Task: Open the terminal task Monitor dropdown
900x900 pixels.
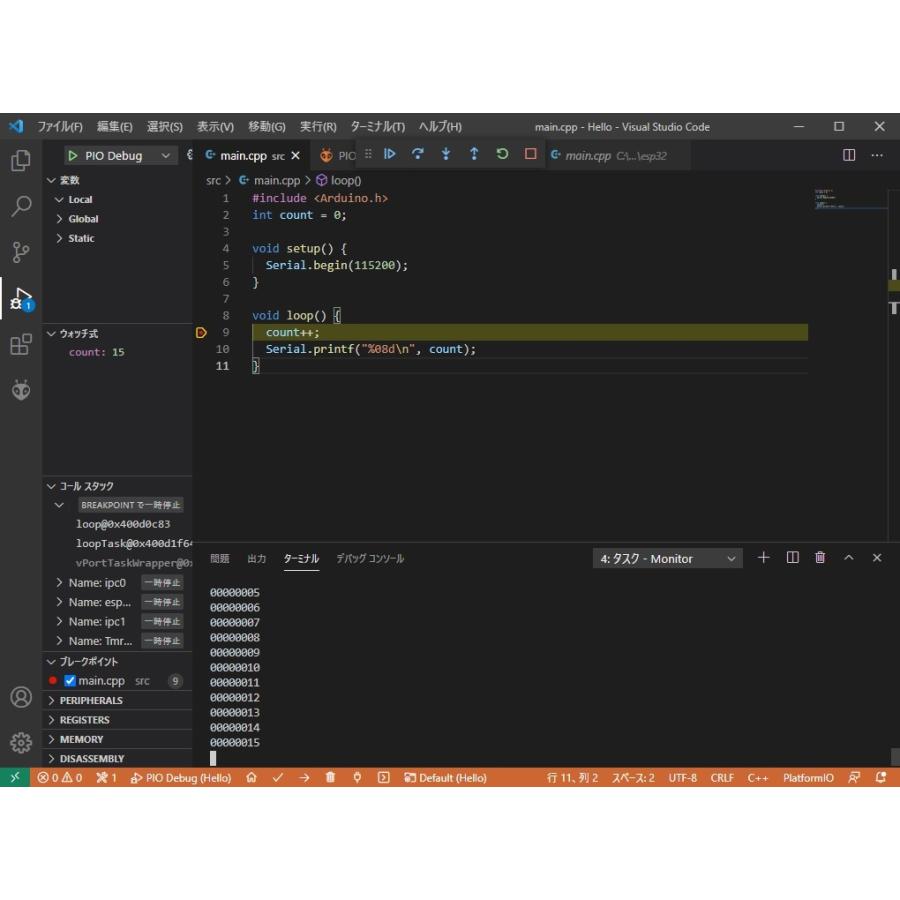Action: [x=667, y=559]
